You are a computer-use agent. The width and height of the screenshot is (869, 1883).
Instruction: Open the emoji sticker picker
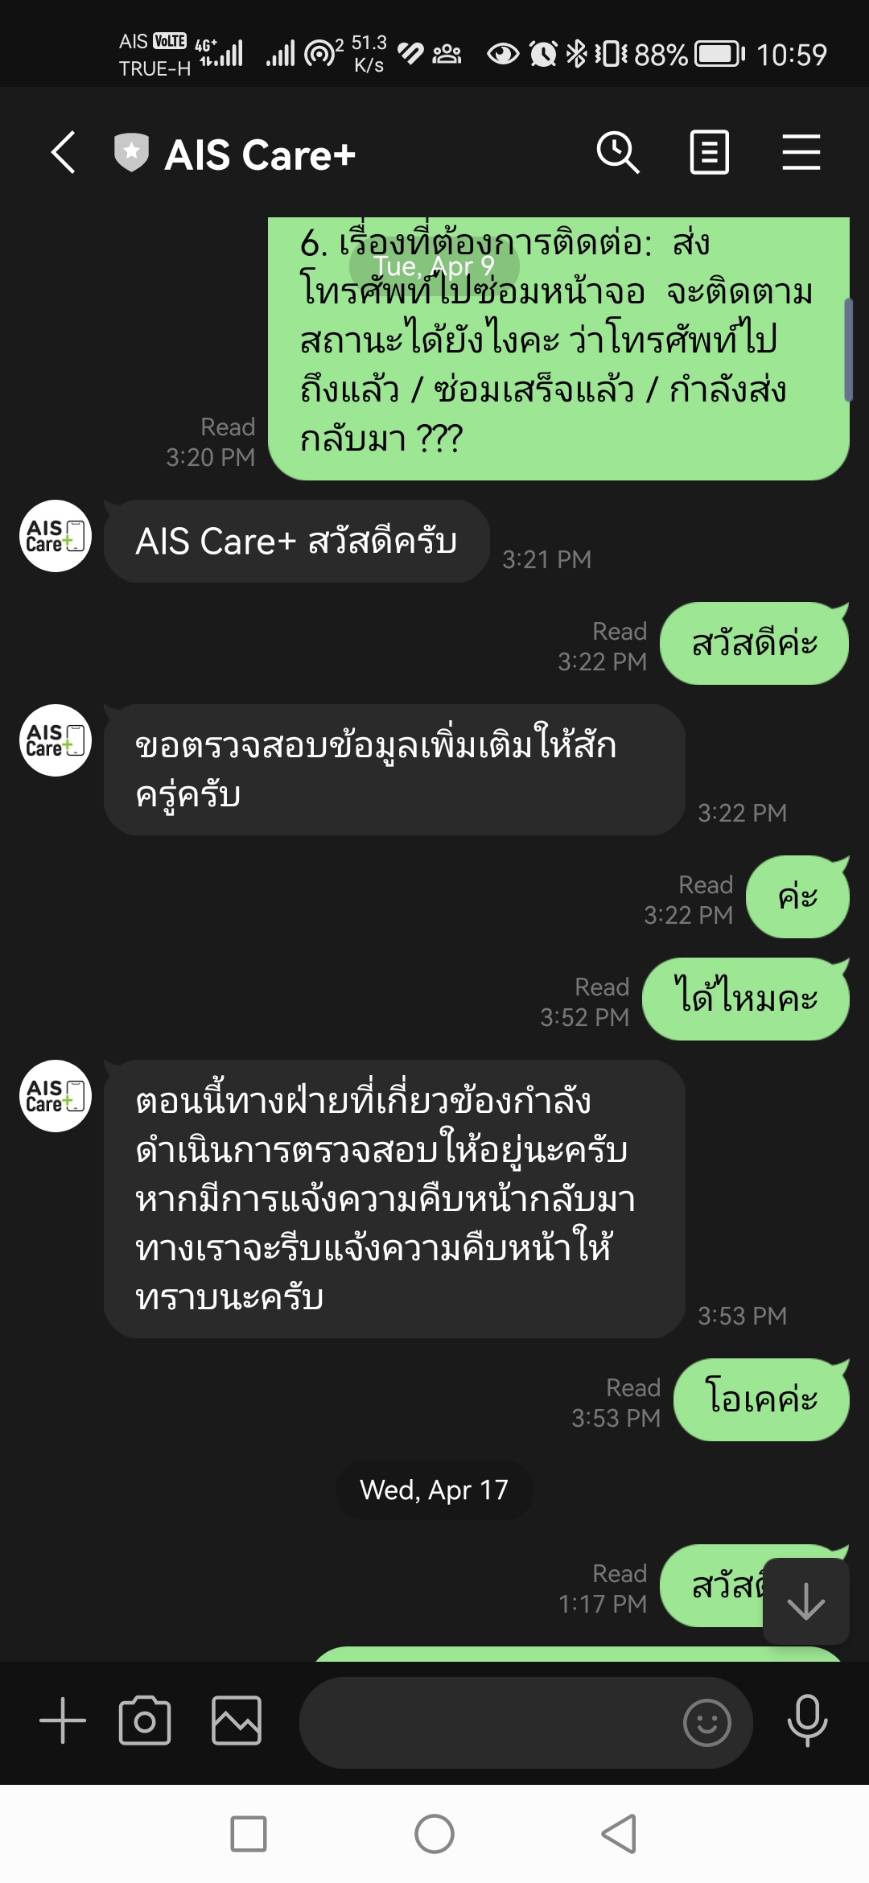point(707,1723)
